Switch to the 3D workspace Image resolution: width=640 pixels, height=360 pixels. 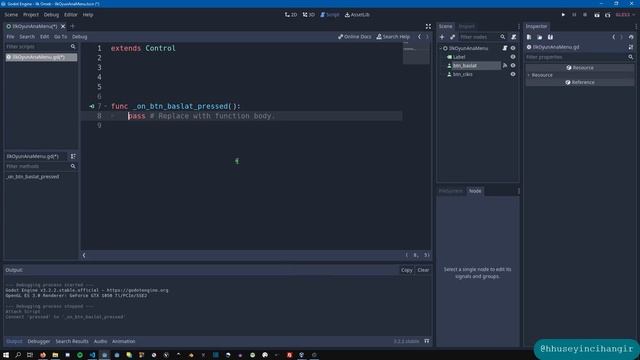click(x=309, y=15)
